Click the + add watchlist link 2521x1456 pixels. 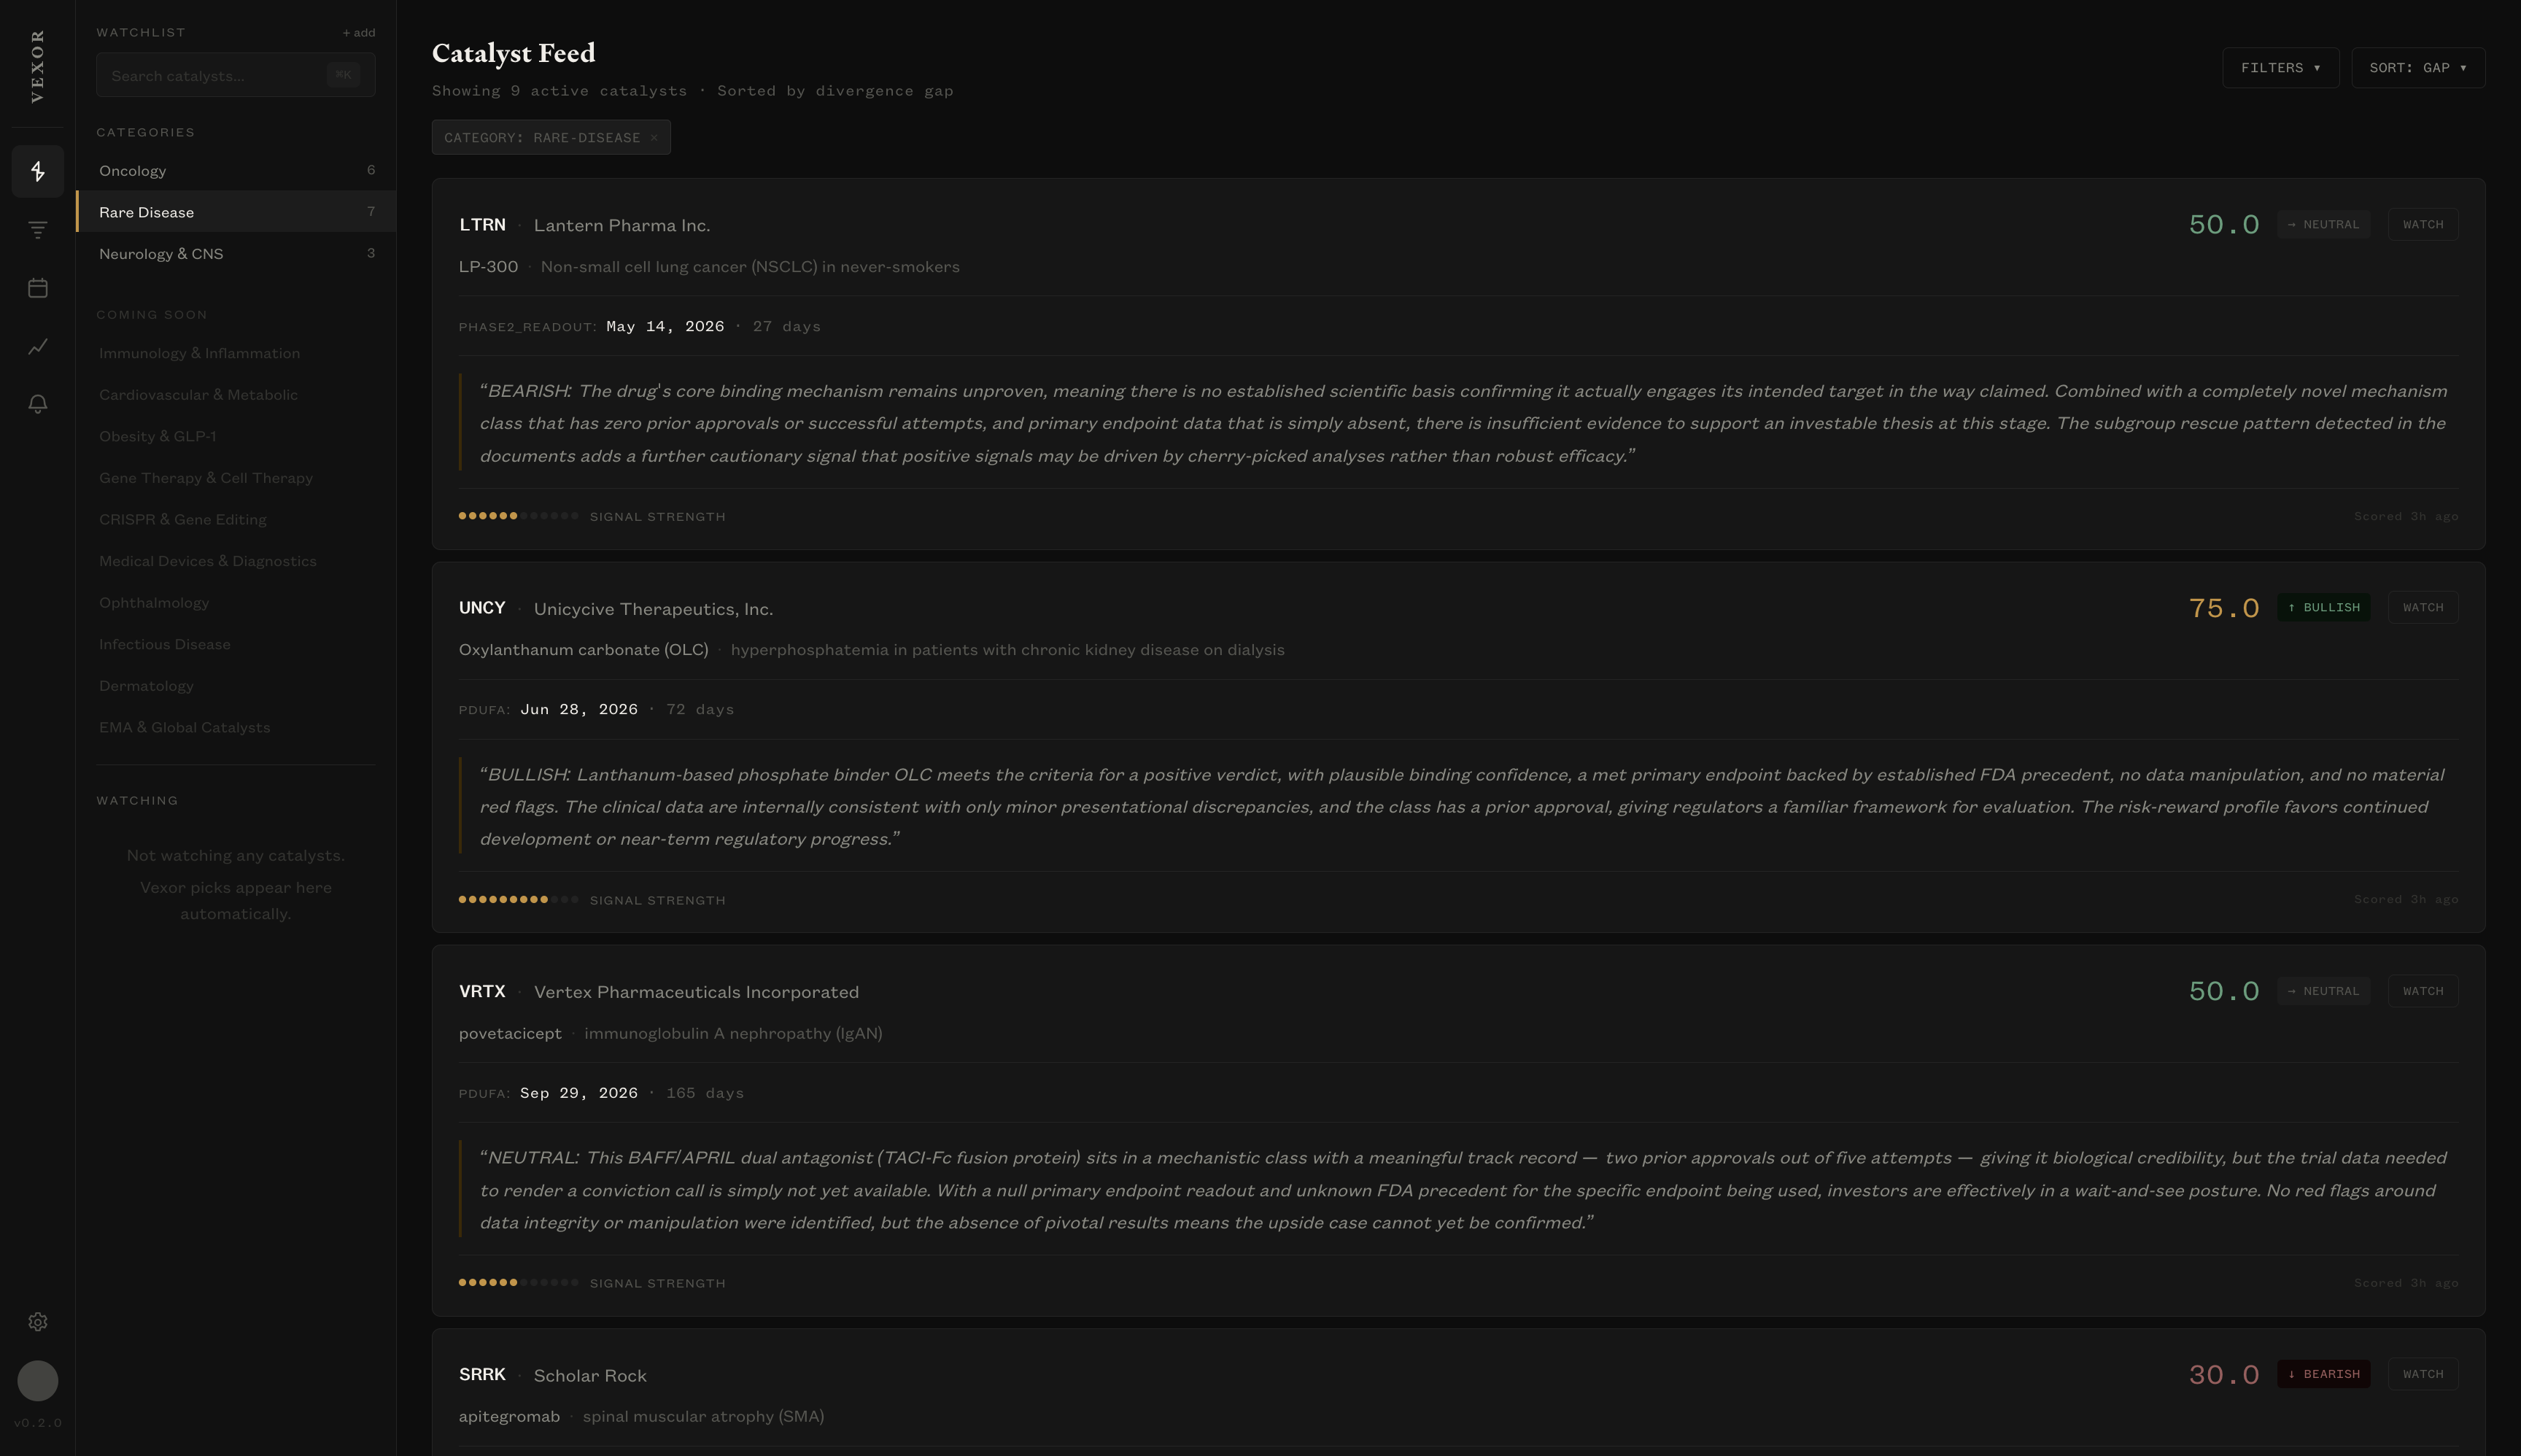point(359,33)
